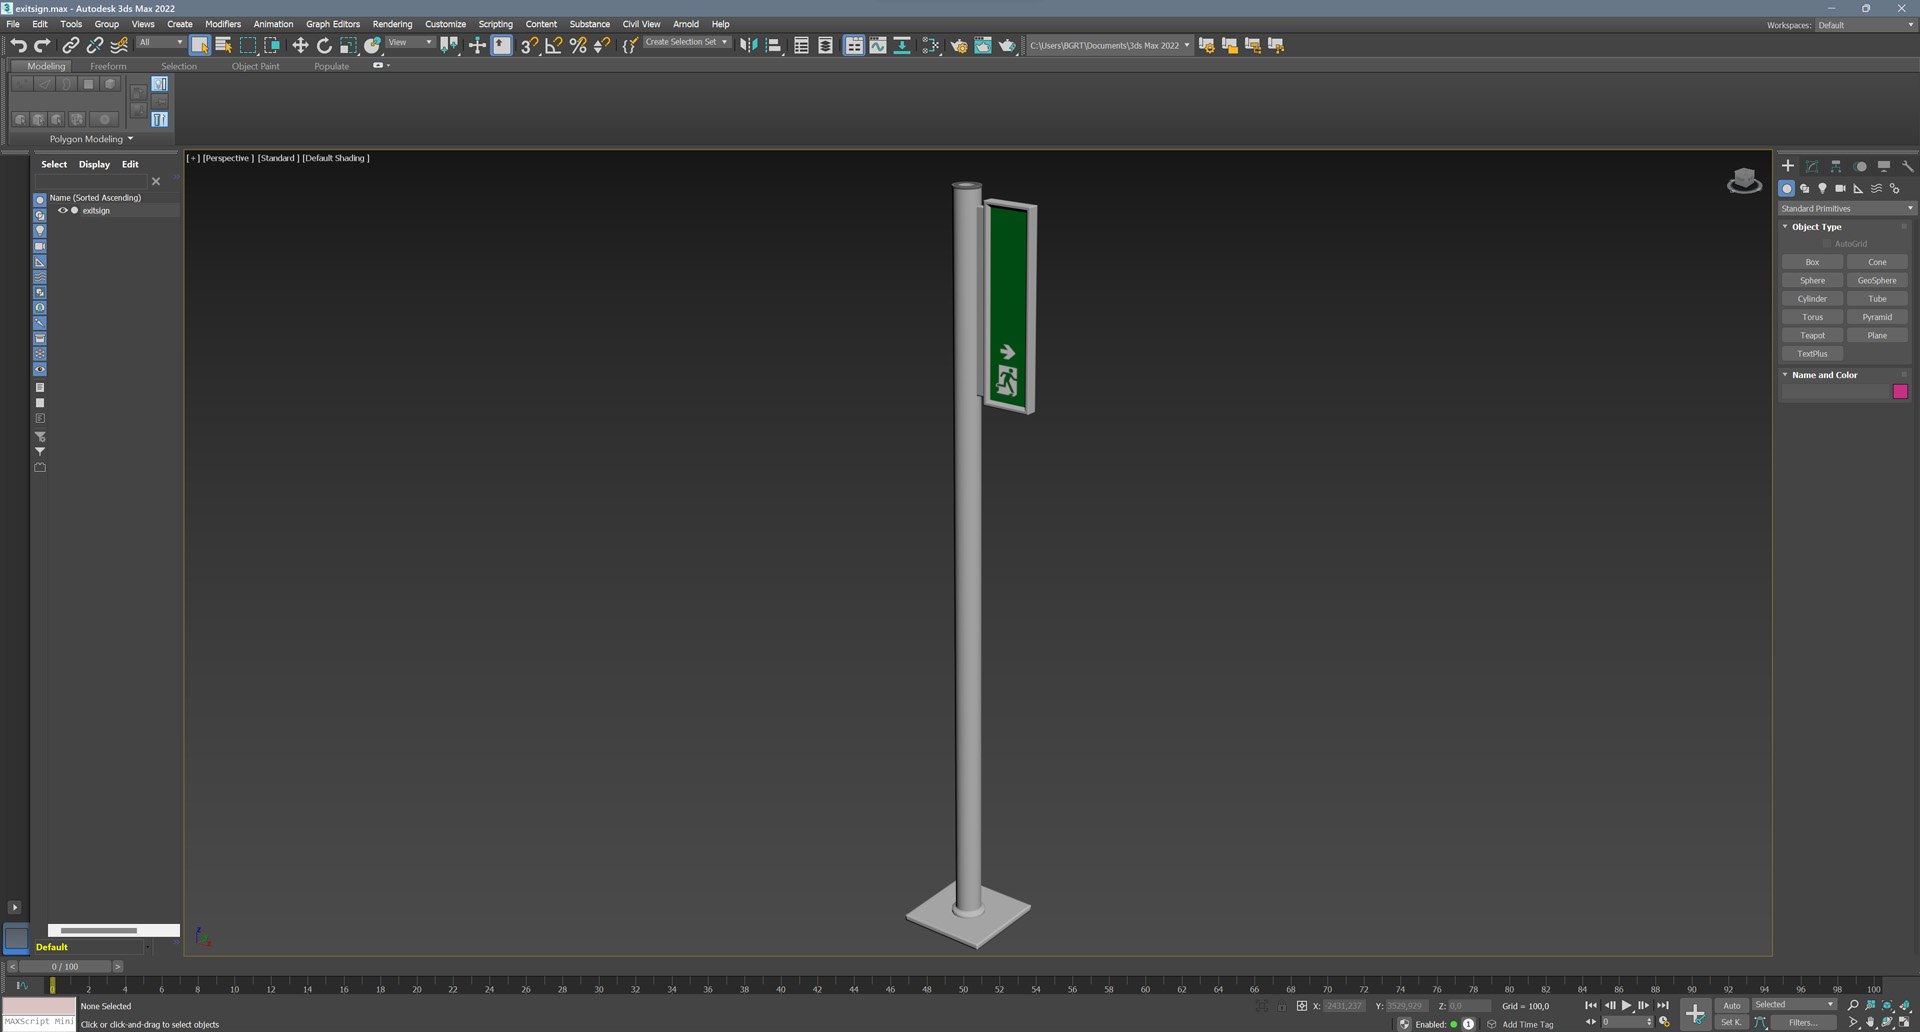This screenshot has width=1920, height=1032.
Task: Open the Utilities wrench panel
Action: pos(1908,166)
